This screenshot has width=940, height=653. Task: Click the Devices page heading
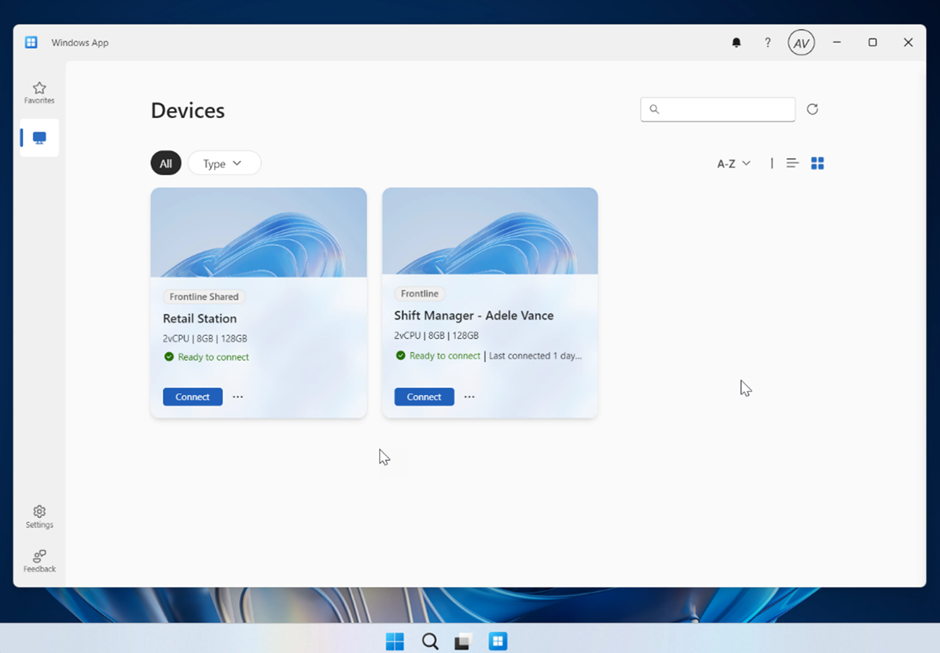[x=188, y=110]
